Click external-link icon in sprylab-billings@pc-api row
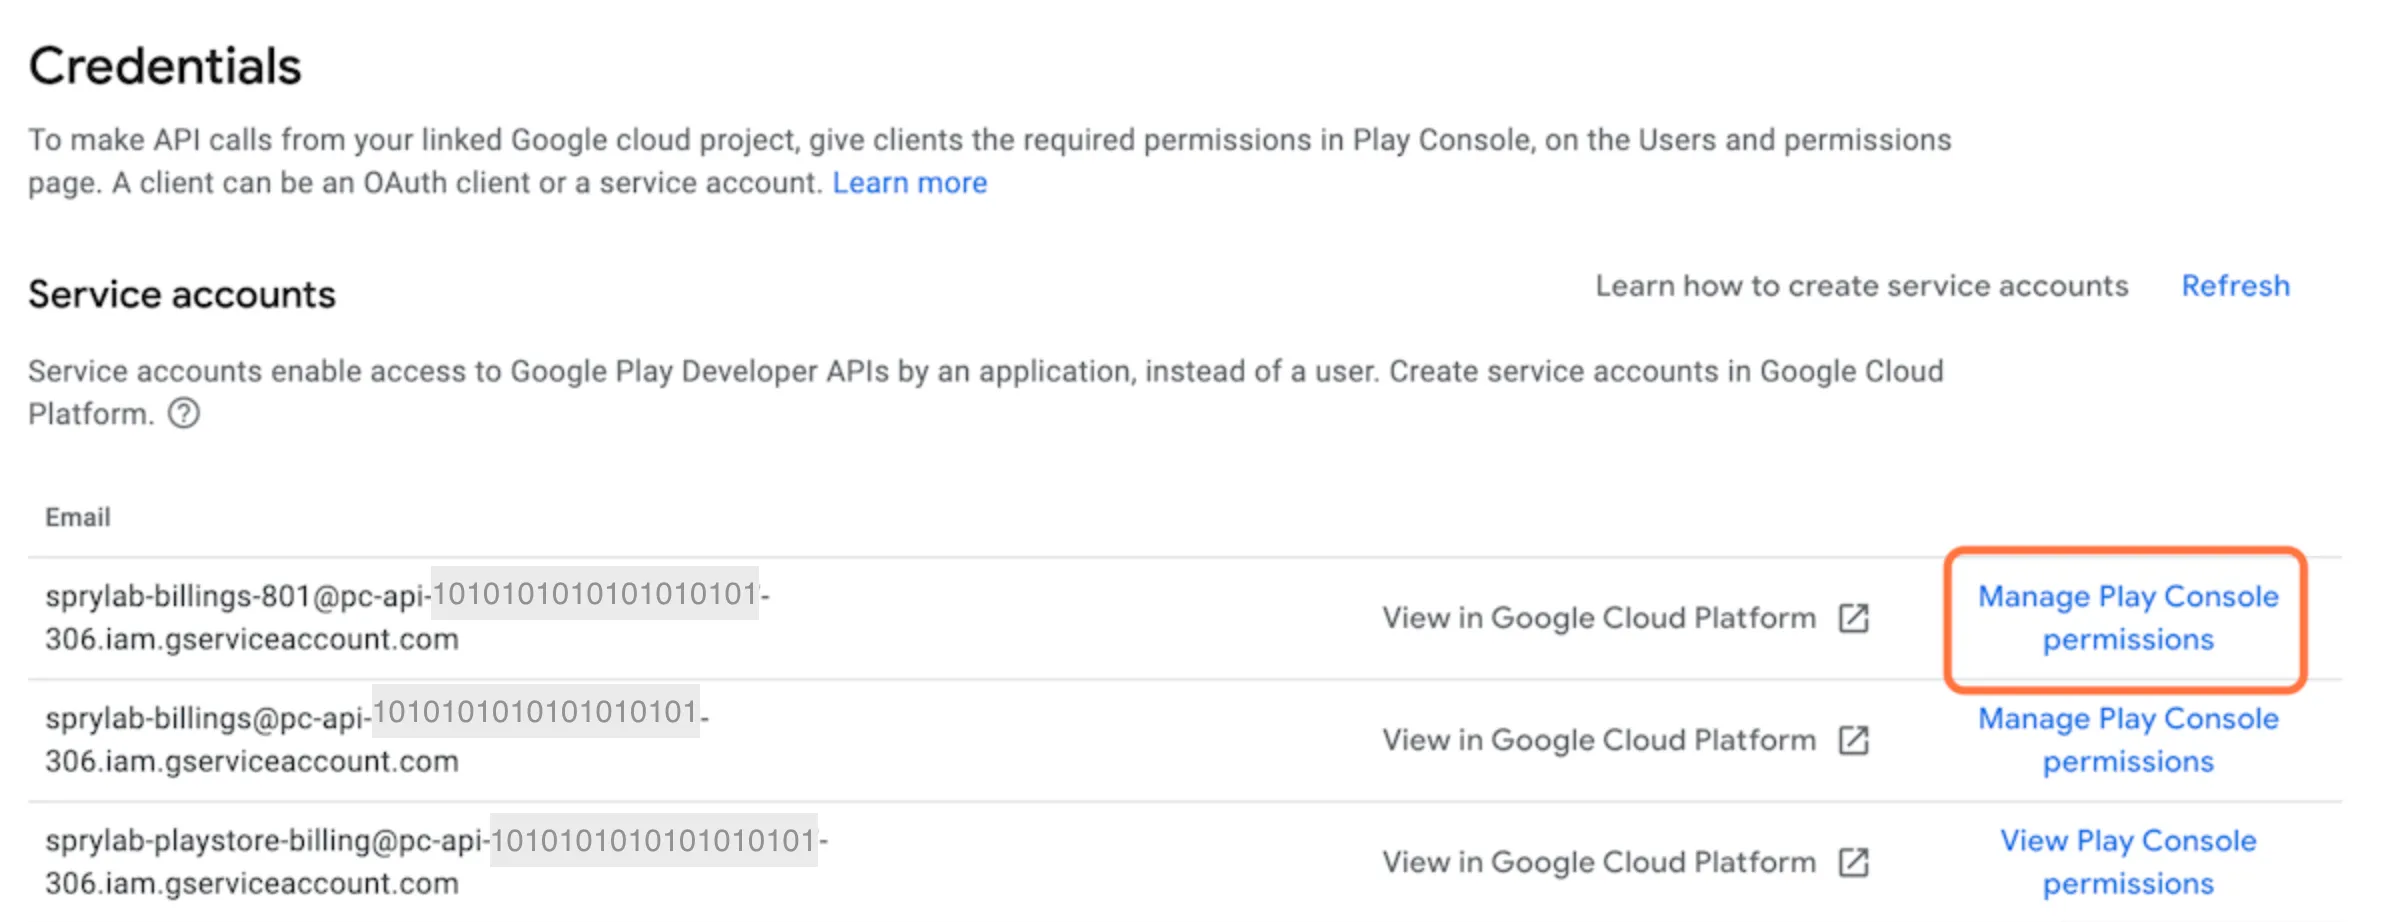Image resolution: width=2394 pixels, height=922 pixels. click(1854, 740)
